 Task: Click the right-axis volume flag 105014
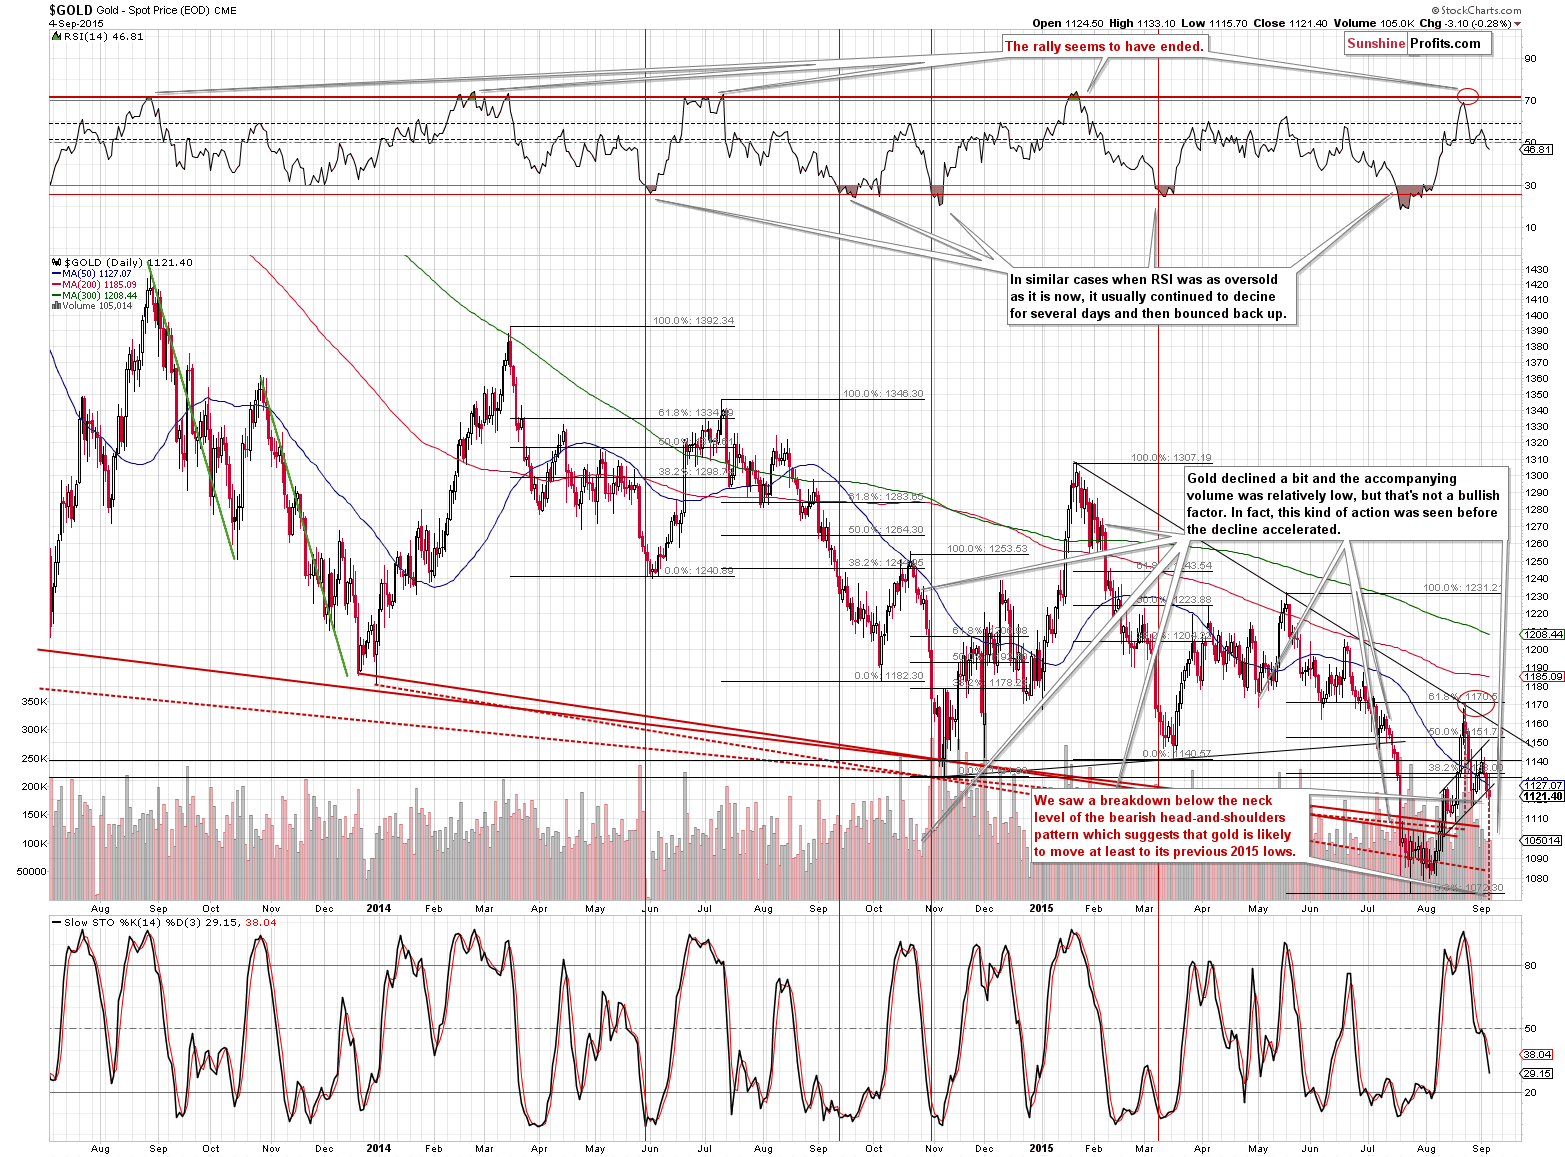tap(1543, 841)
